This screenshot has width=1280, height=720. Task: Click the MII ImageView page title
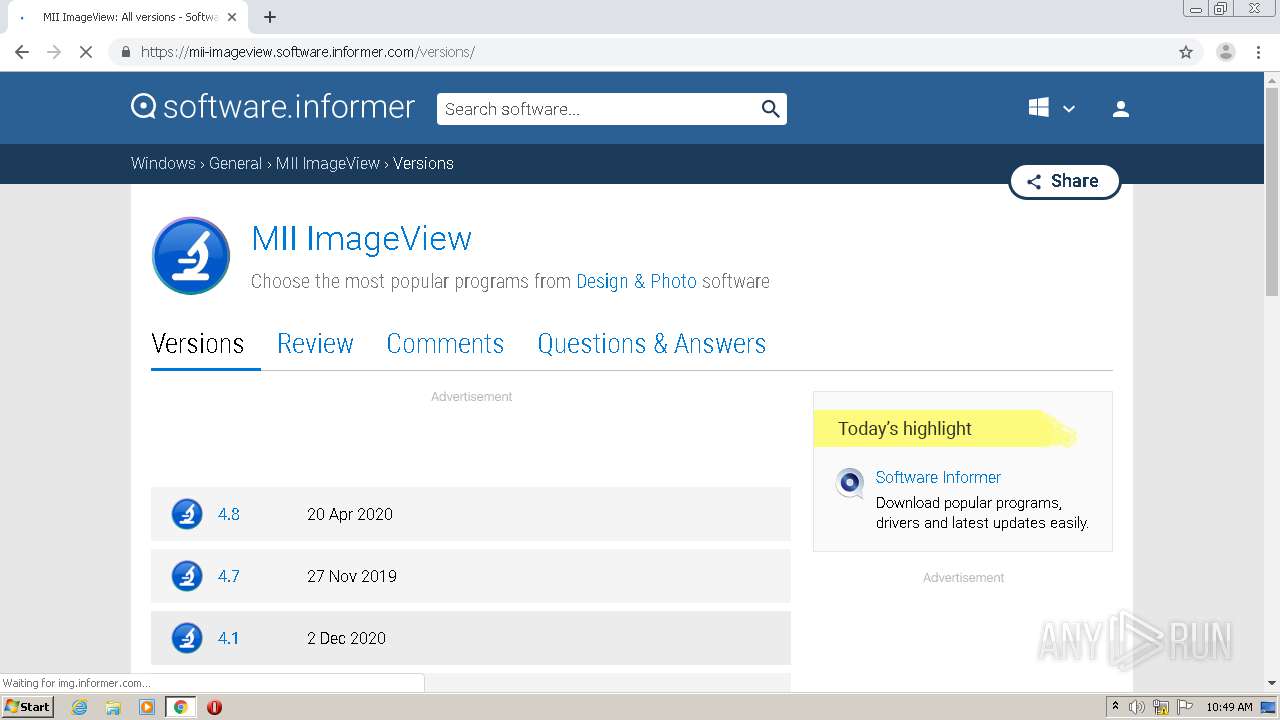(361, 238)
